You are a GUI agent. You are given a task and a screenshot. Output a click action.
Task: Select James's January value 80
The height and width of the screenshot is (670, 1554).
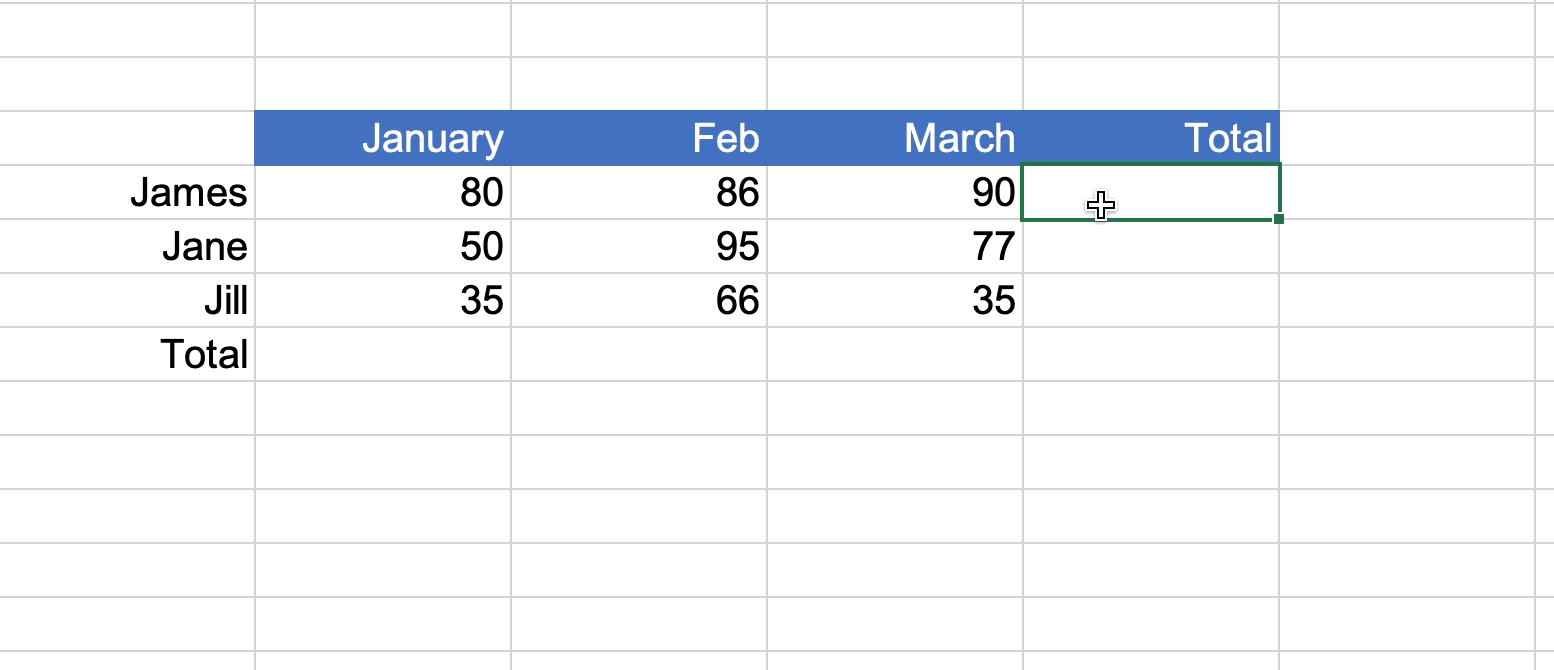click(383, 192)
